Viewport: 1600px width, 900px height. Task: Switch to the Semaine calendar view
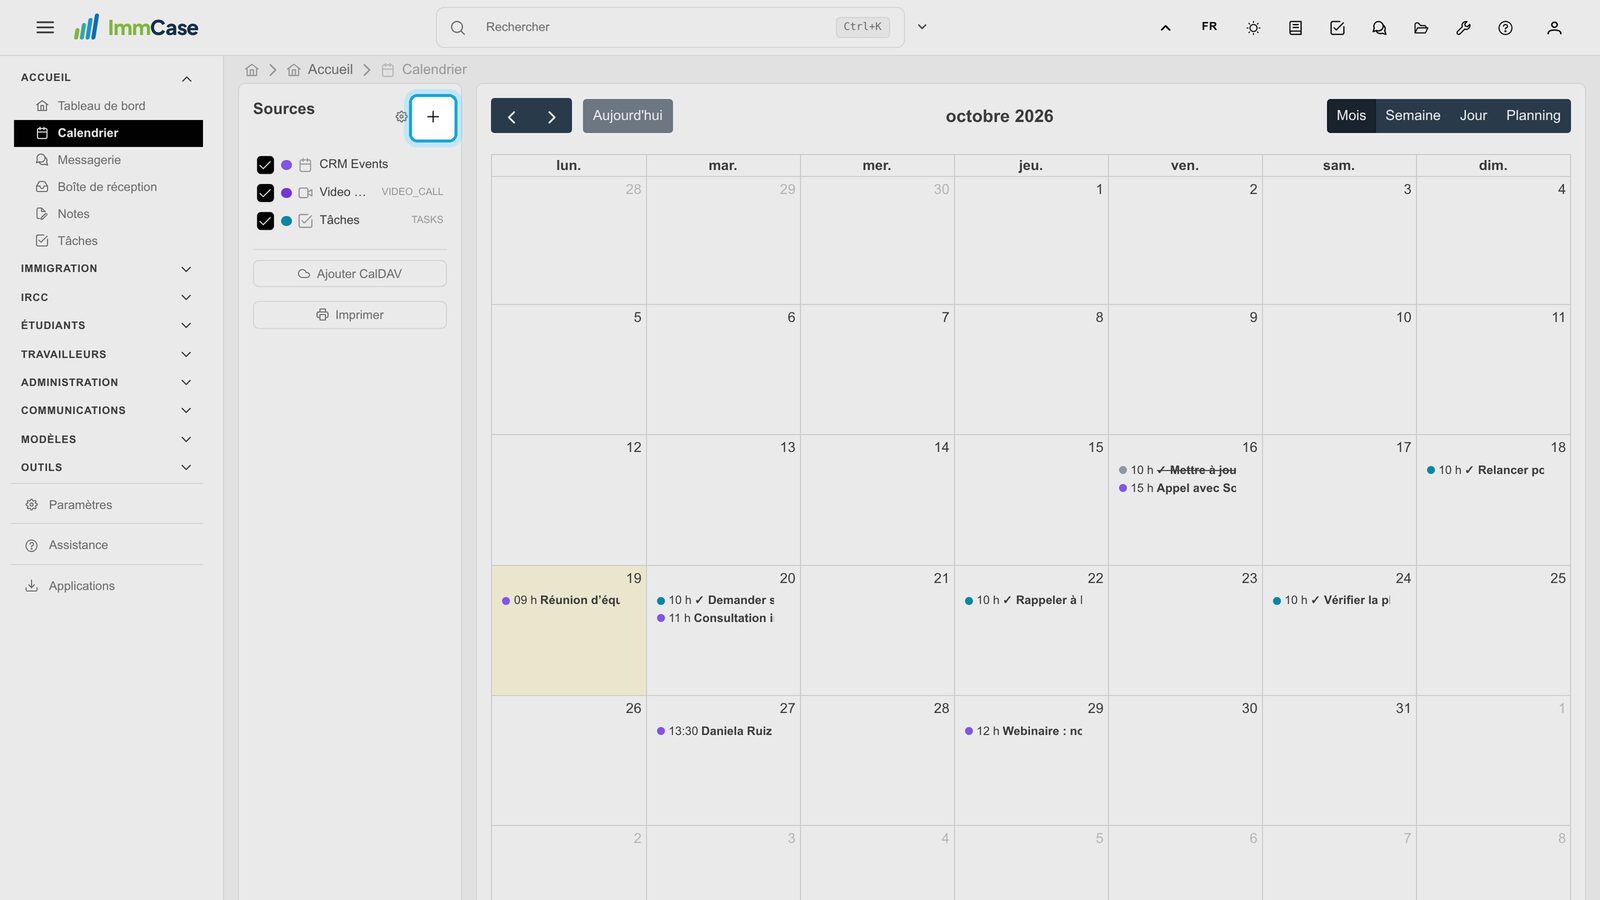[1412, 116]
